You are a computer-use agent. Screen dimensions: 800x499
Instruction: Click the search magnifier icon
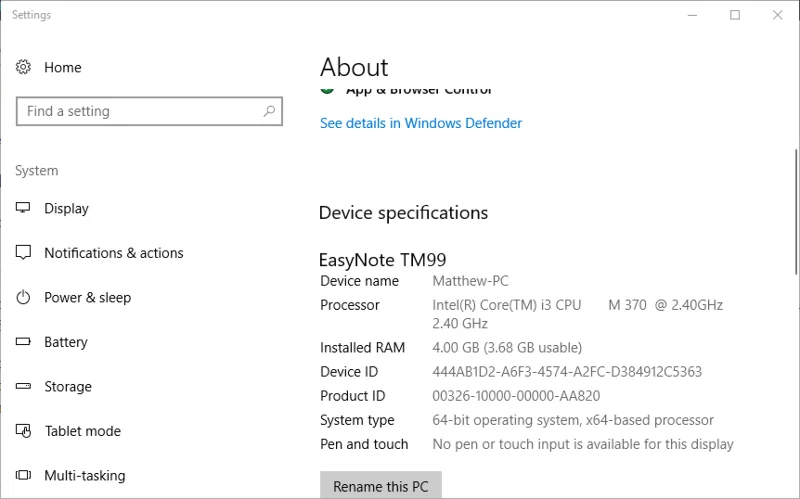point(269,111)
